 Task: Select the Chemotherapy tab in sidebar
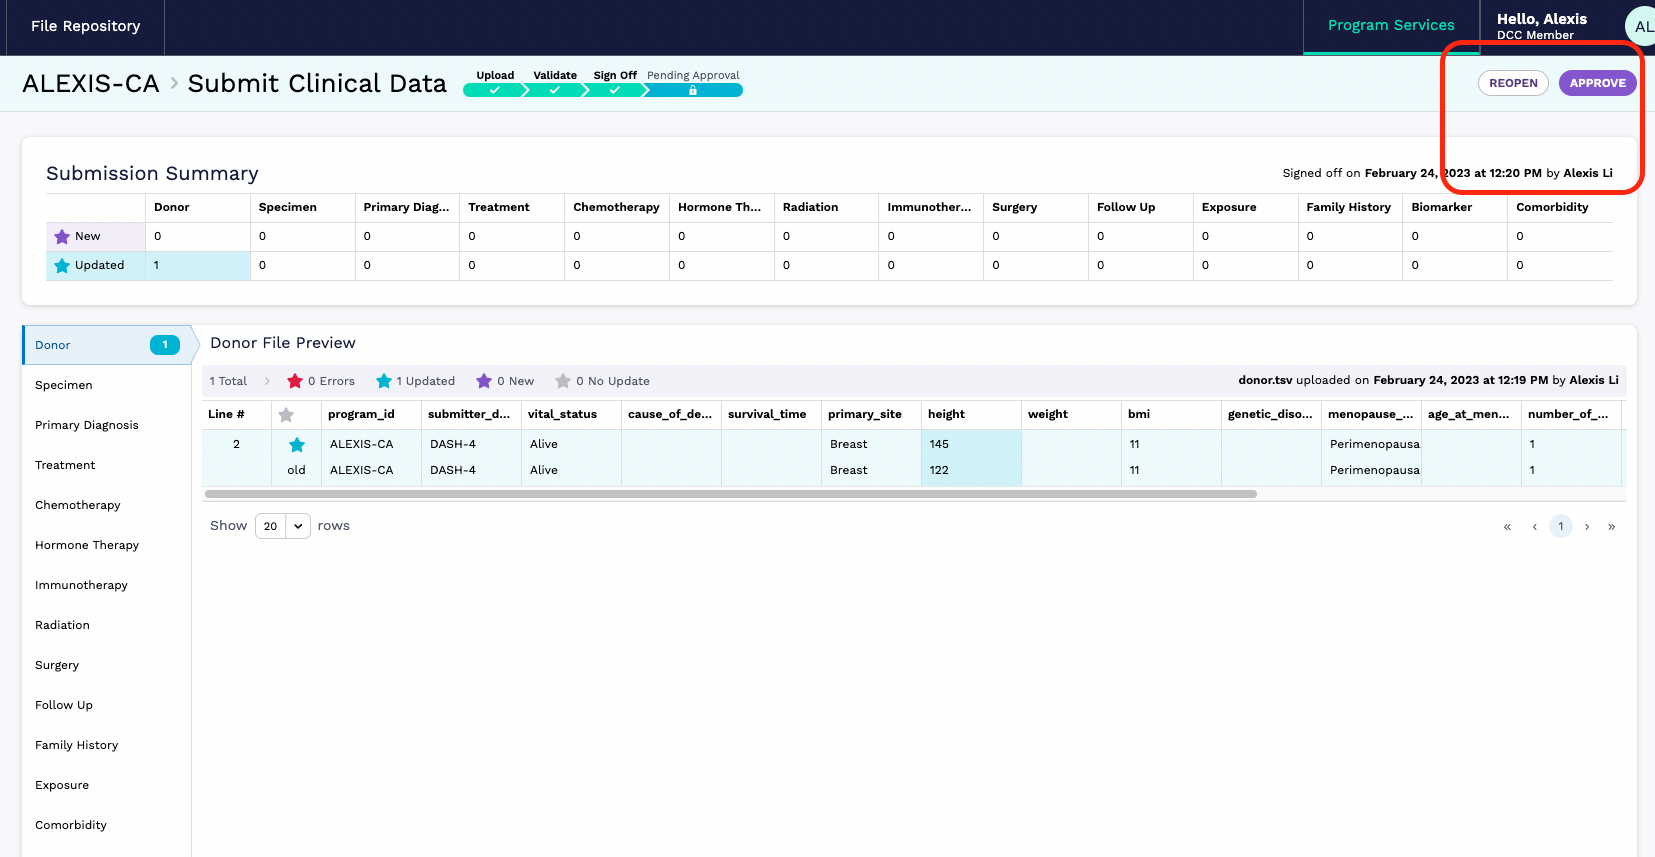pos(106,505)
